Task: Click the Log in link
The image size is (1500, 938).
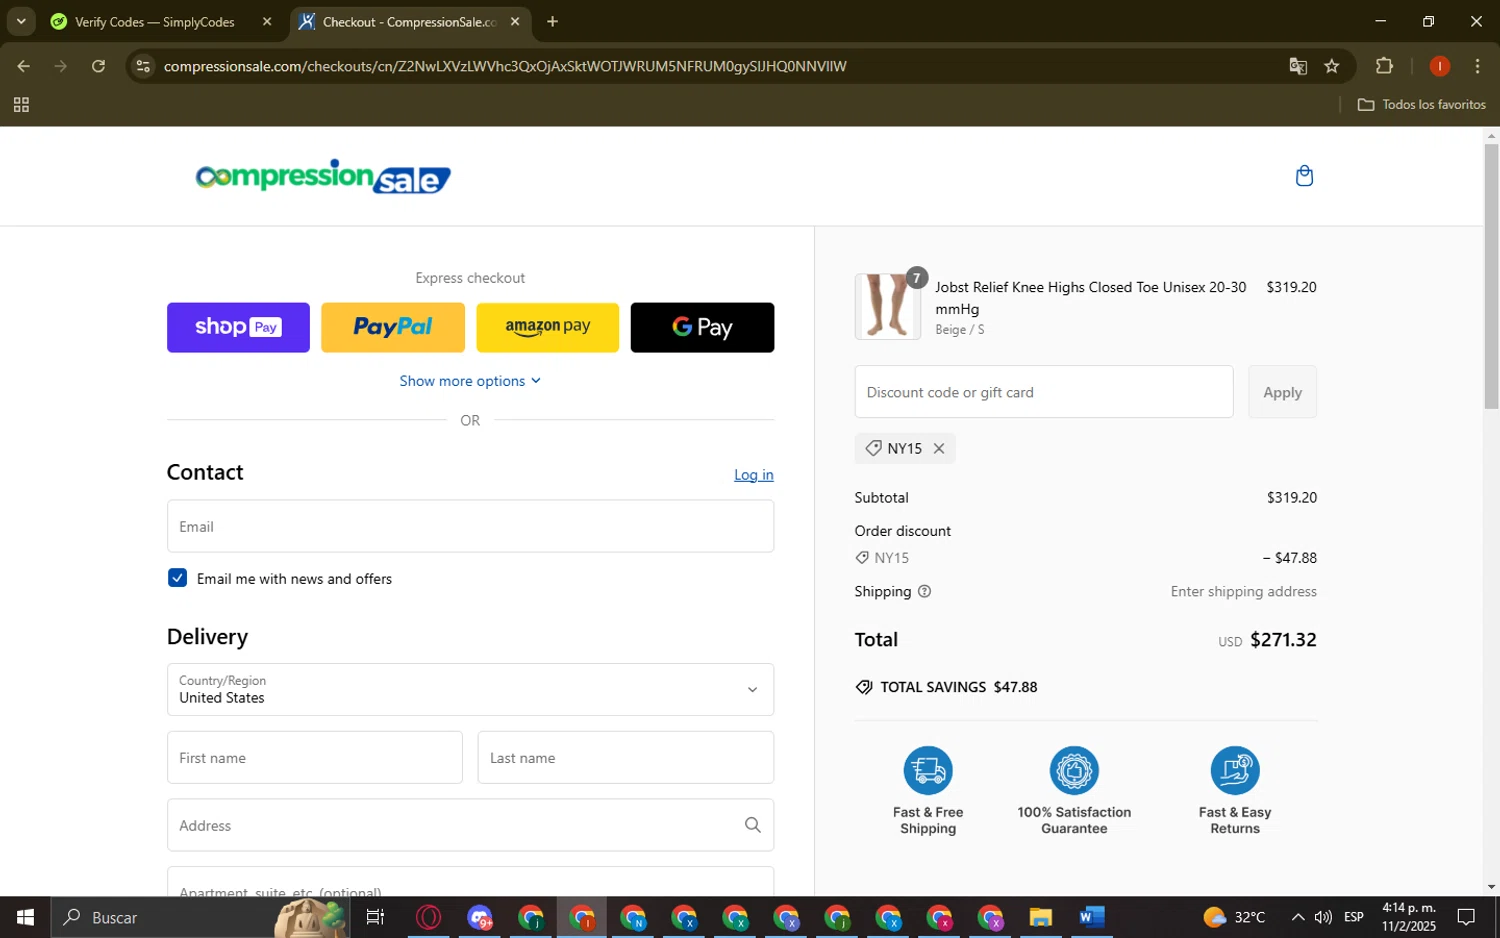Action: (754, 475)
